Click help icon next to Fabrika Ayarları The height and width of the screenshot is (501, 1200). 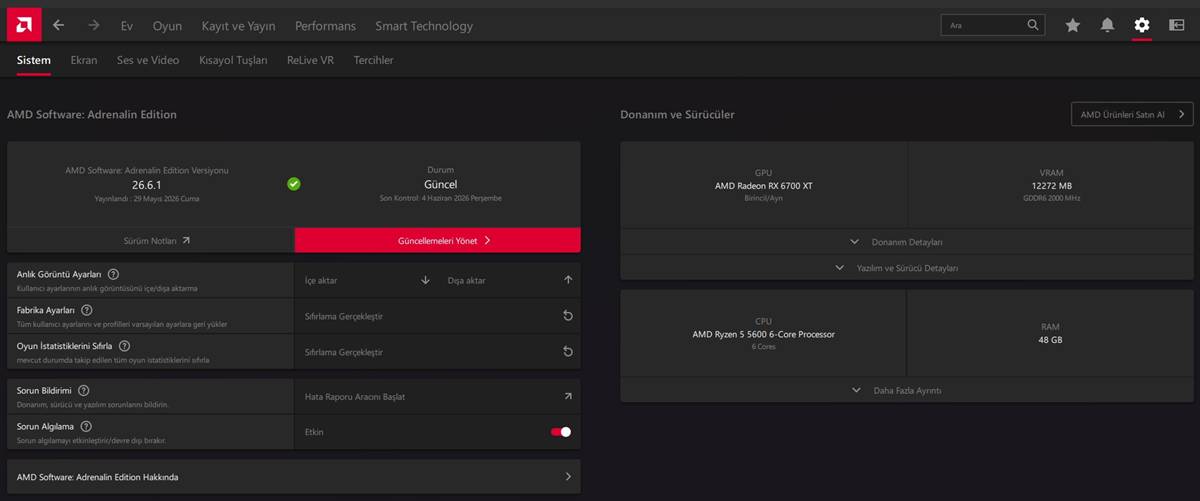click(87, 310)
